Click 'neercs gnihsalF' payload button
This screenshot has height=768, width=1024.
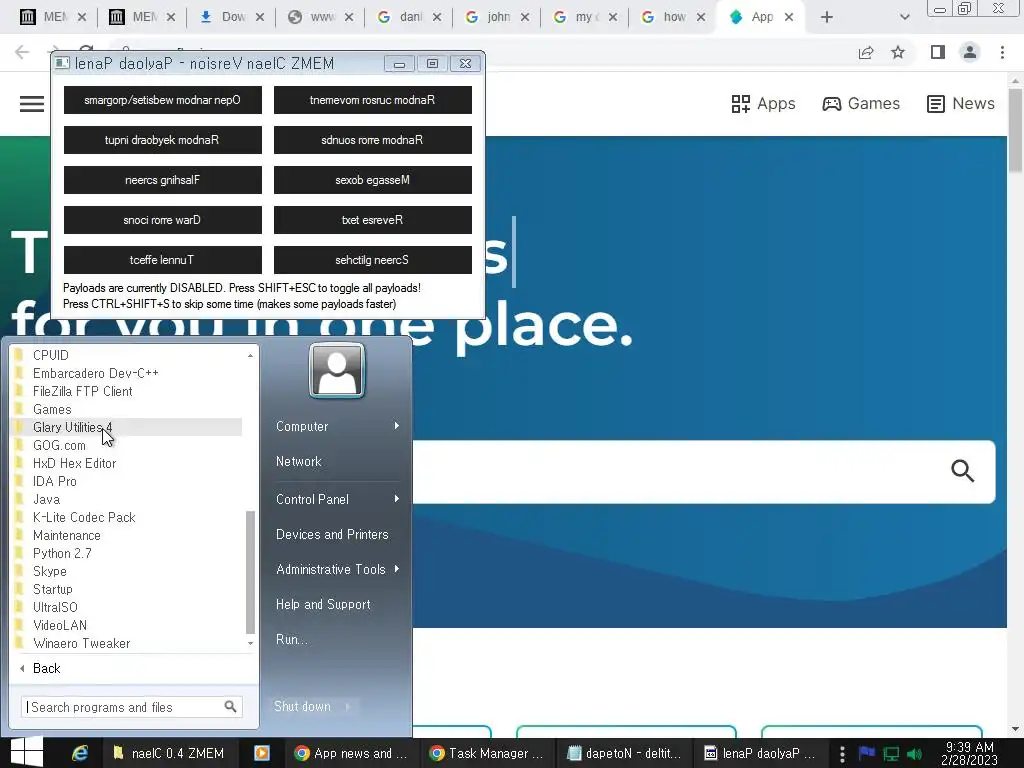click(163, 180)
